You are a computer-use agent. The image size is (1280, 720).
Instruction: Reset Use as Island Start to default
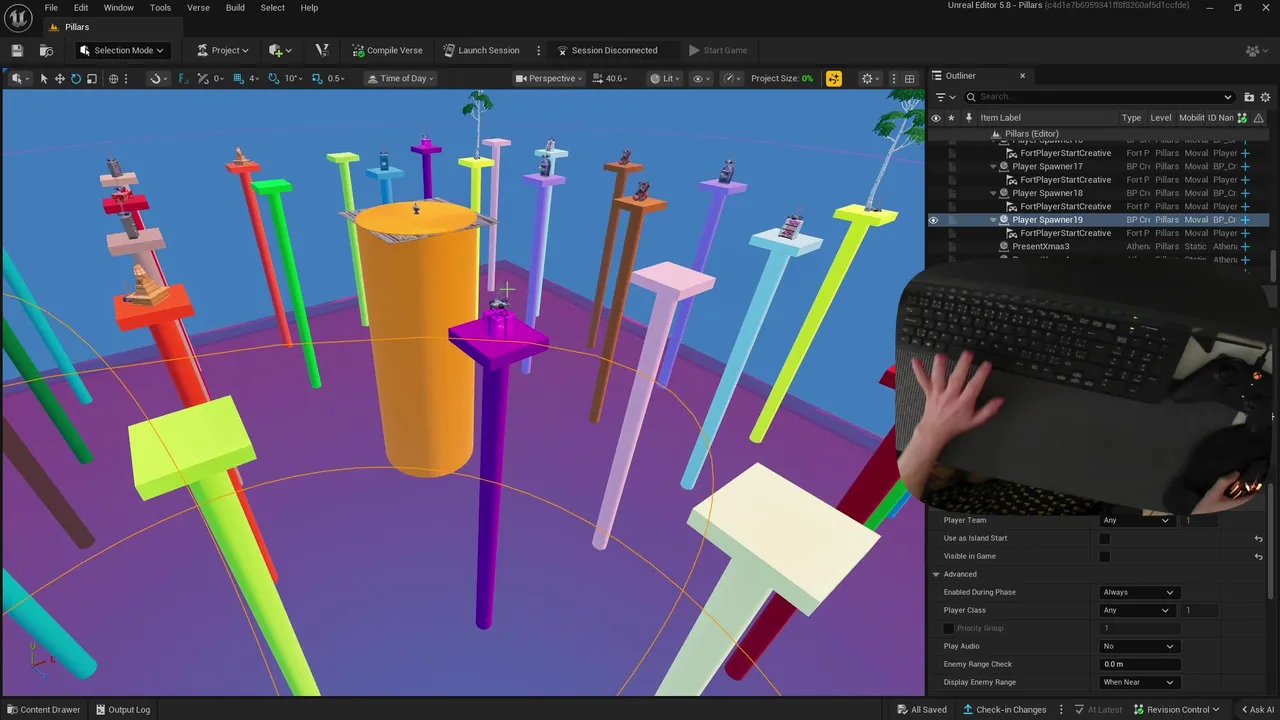coord(1258,538)
